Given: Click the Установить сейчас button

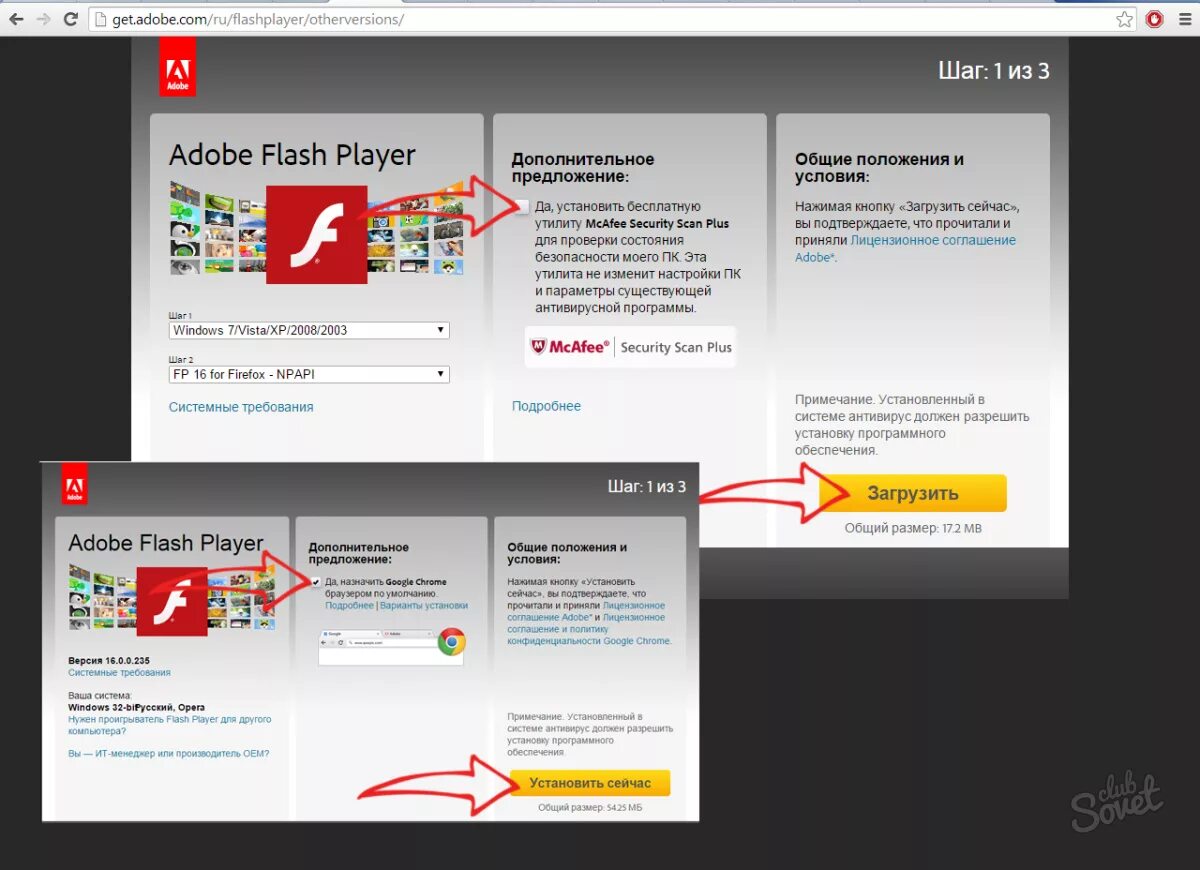Looking at the screenshot, I should pyautogui.click(x=590, y=783).
